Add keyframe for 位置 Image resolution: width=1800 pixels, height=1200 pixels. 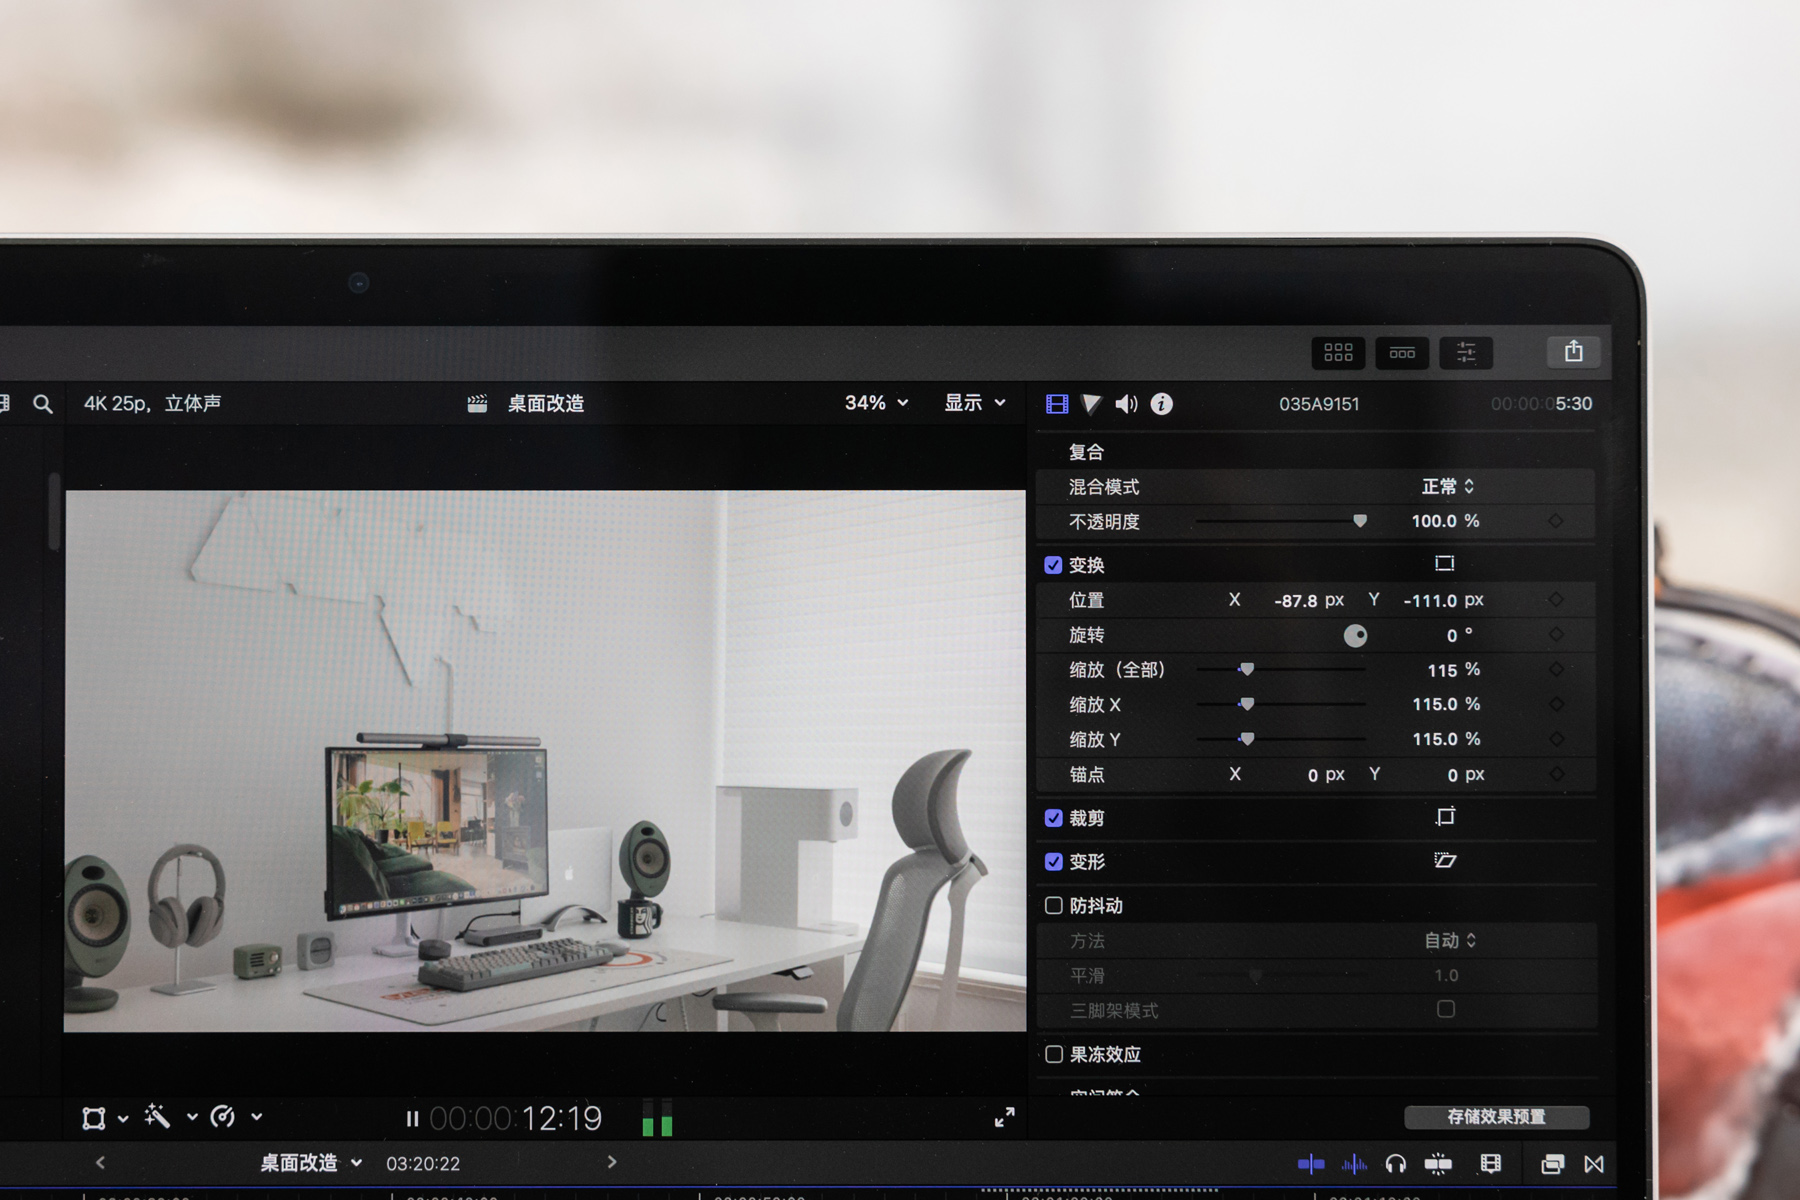click(1556, 600)
